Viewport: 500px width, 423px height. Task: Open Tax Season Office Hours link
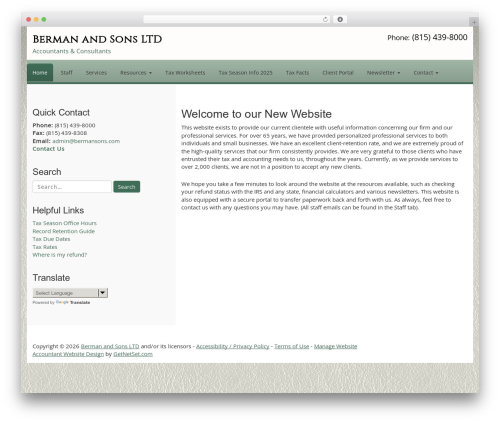(65, 223)
